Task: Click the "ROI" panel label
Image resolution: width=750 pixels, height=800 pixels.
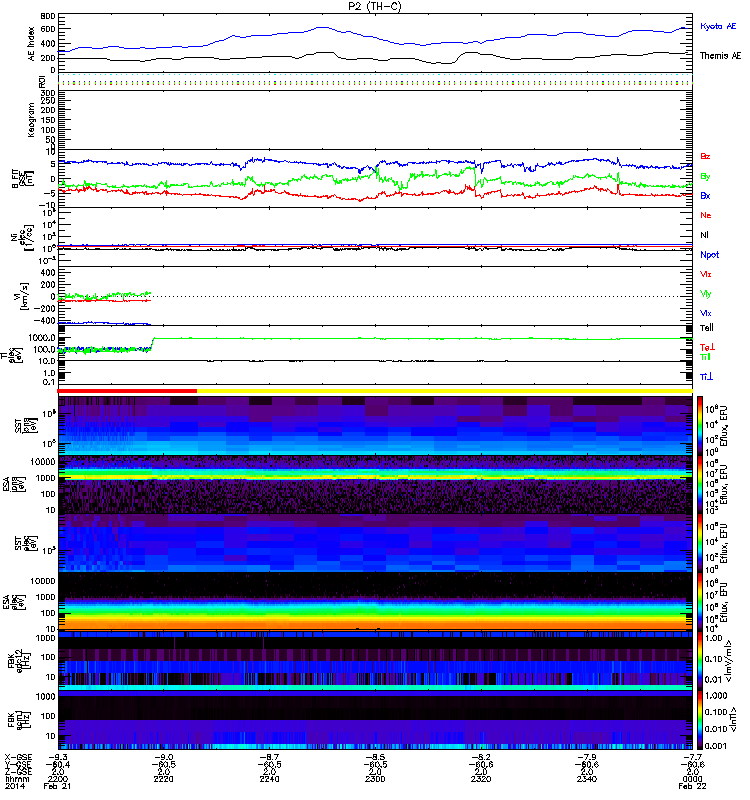Action: point(43,82)
